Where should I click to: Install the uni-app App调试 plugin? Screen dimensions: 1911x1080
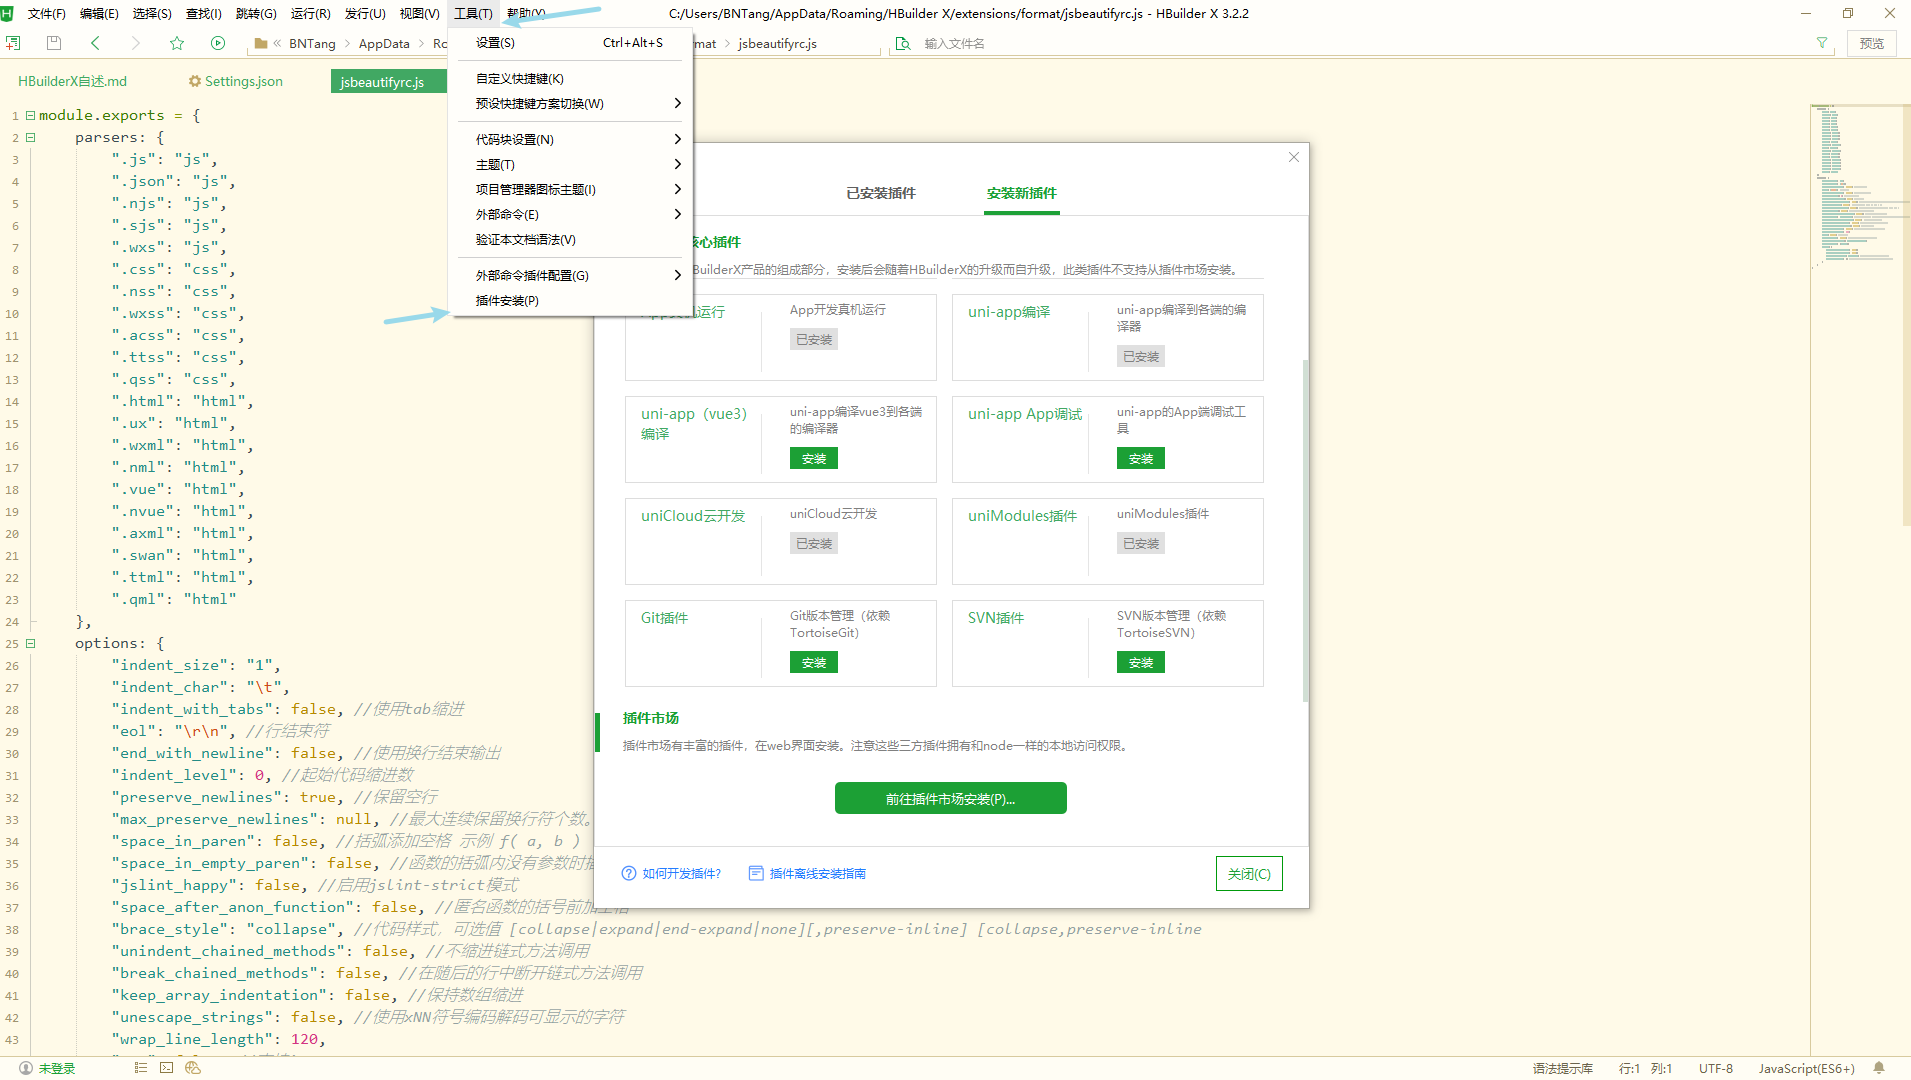(x=1141, y=459)
